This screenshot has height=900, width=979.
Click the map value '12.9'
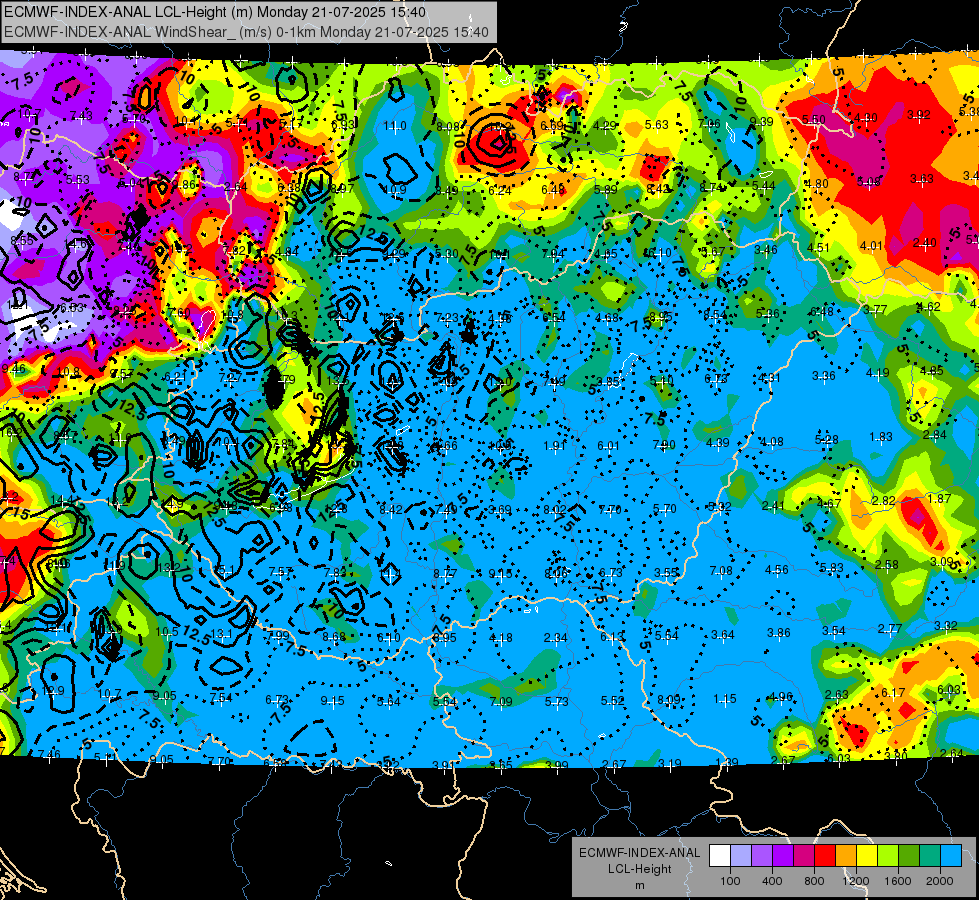tap(52, 691)
